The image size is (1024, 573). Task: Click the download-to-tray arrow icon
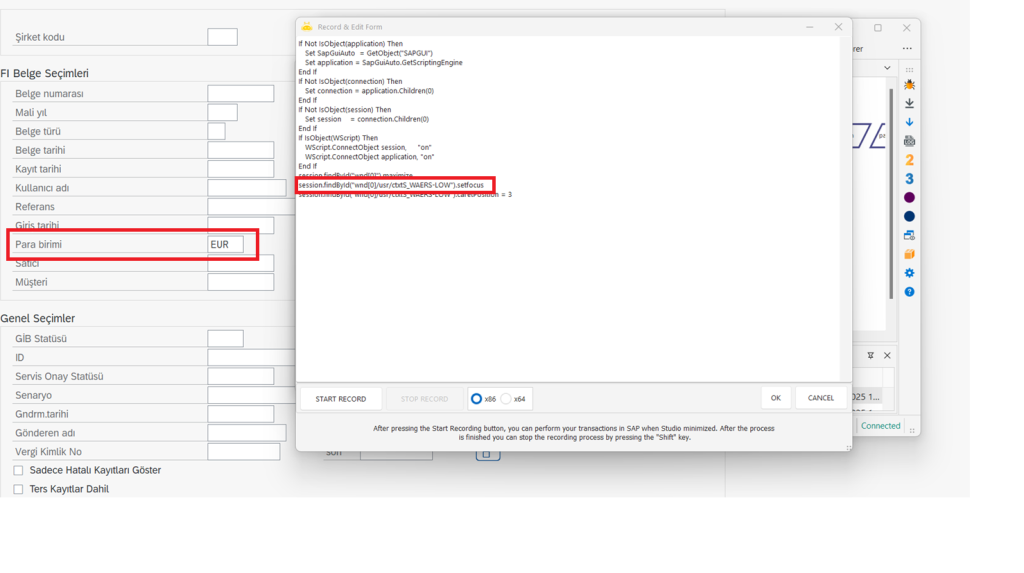[x=909, y=103]
